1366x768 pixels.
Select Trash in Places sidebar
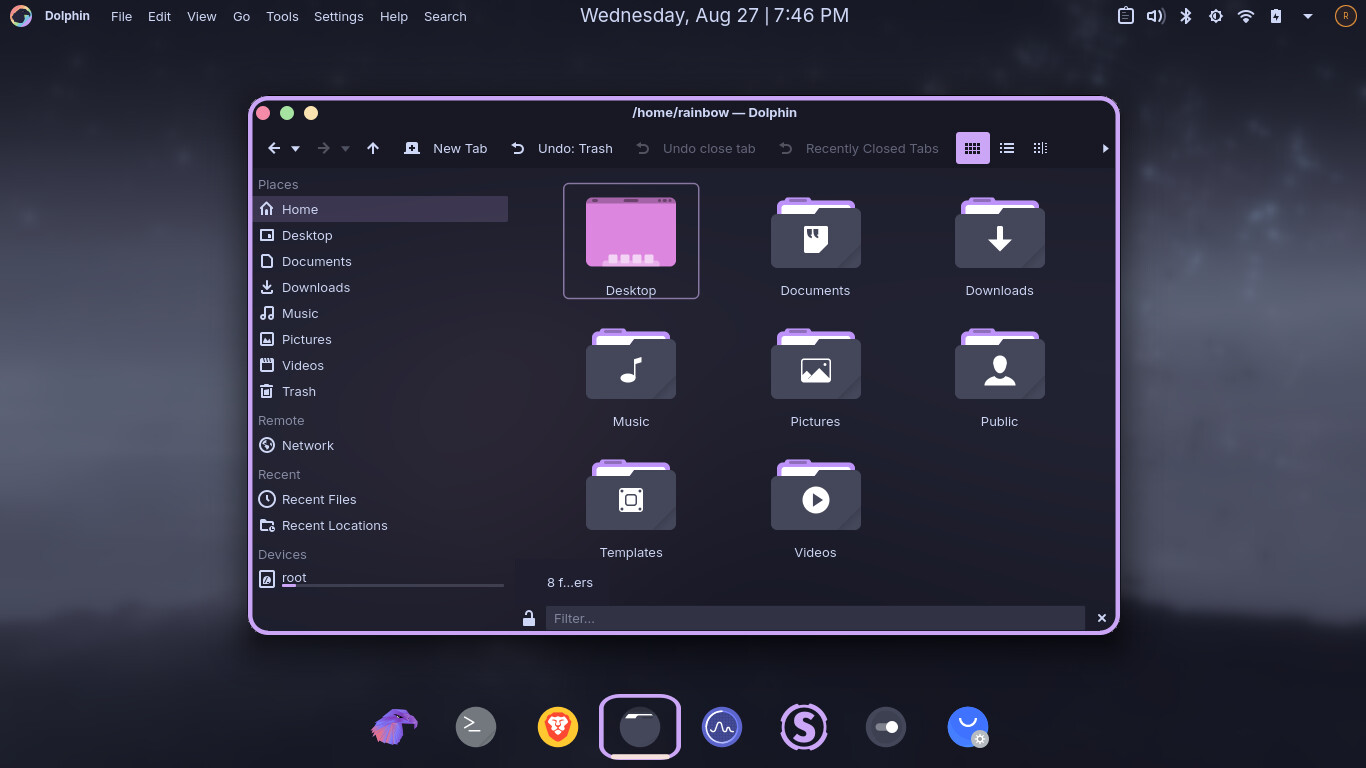298,391
